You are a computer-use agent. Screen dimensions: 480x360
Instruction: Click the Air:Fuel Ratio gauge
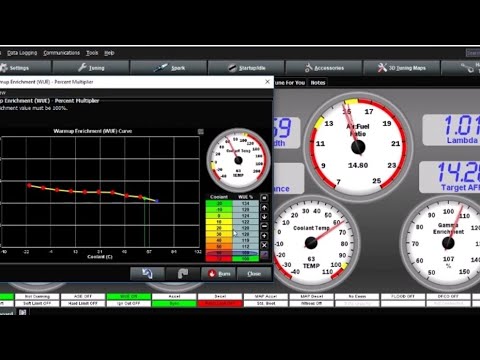(358, 147)
